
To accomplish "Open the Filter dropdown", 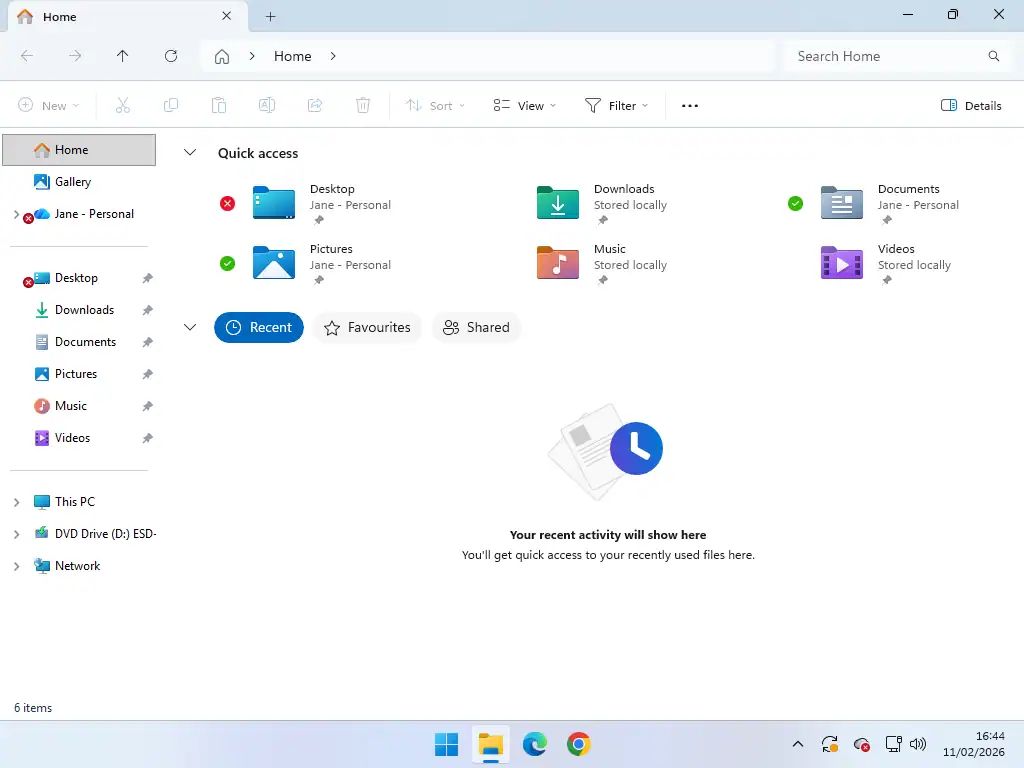I will pos(617,105).
